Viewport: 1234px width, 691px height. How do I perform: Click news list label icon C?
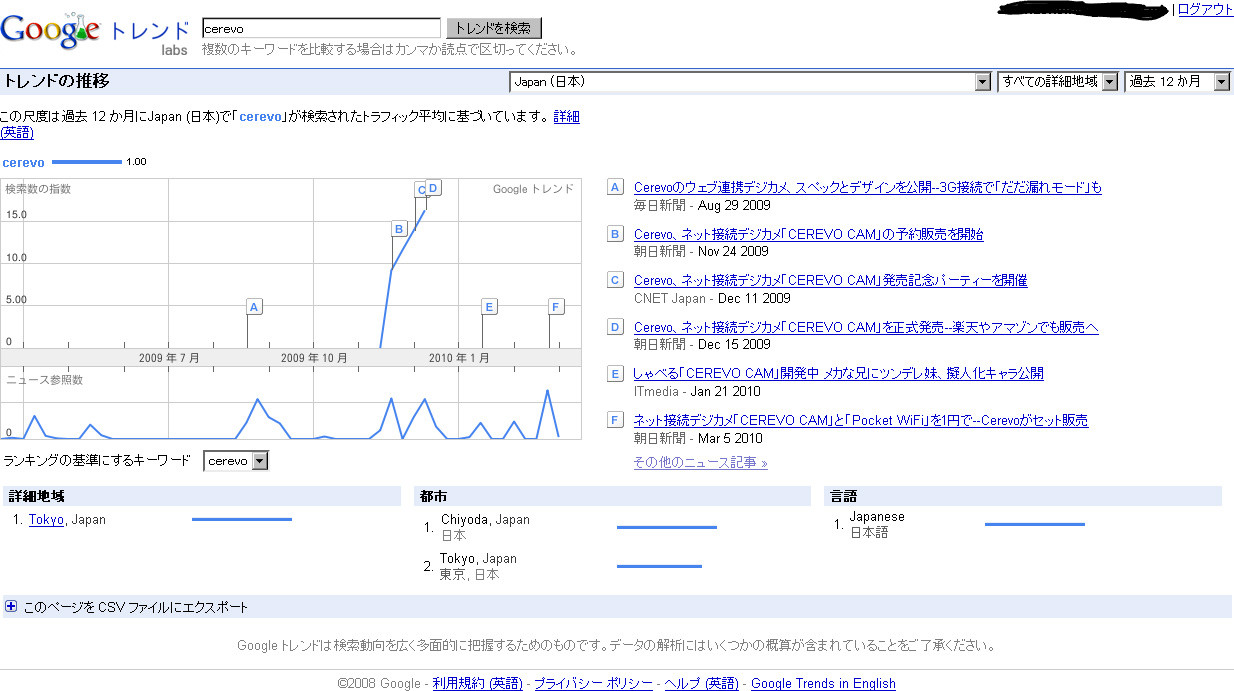point(616,280)
